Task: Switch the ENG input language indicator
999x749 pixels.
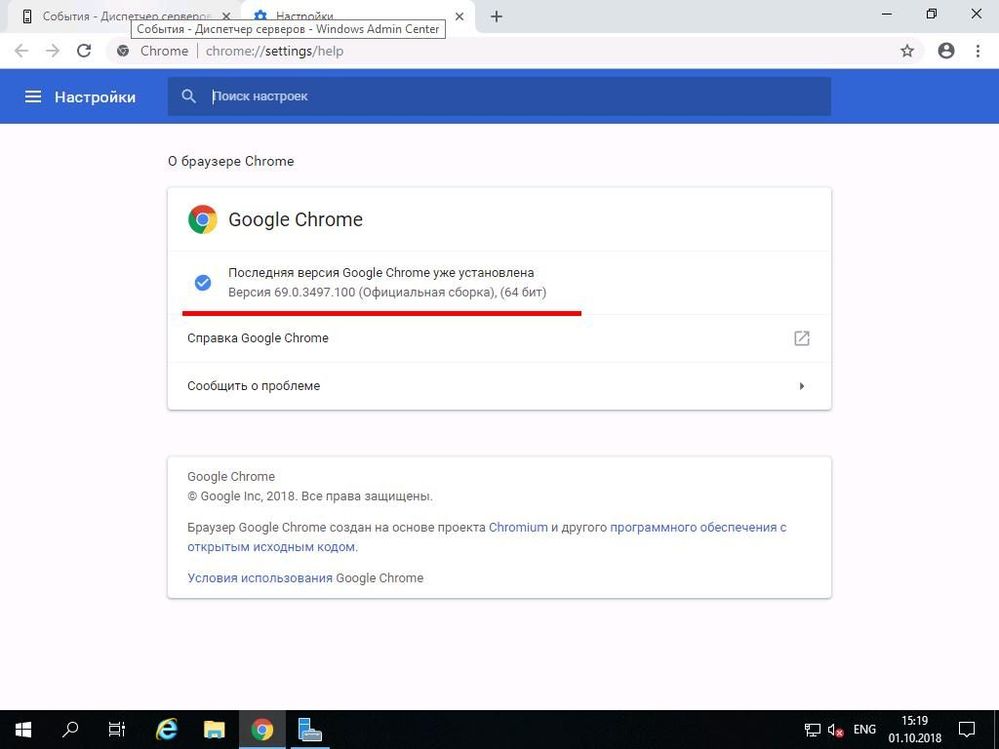Action: pyautogui.click(x=865, y=729)
